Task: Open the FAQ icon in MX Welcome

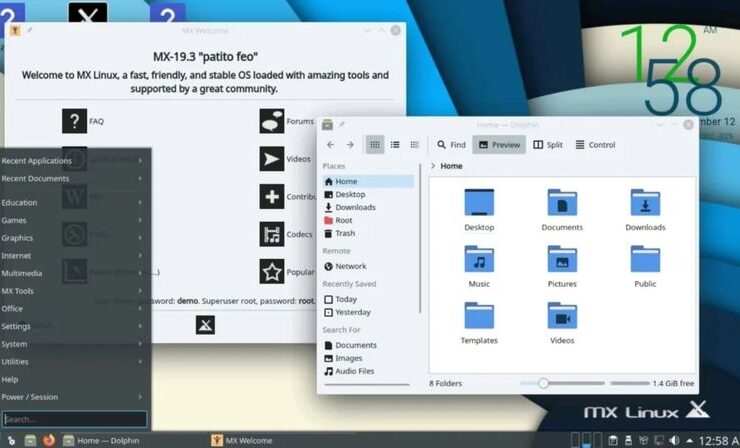Action: click(x=75, y=121)
